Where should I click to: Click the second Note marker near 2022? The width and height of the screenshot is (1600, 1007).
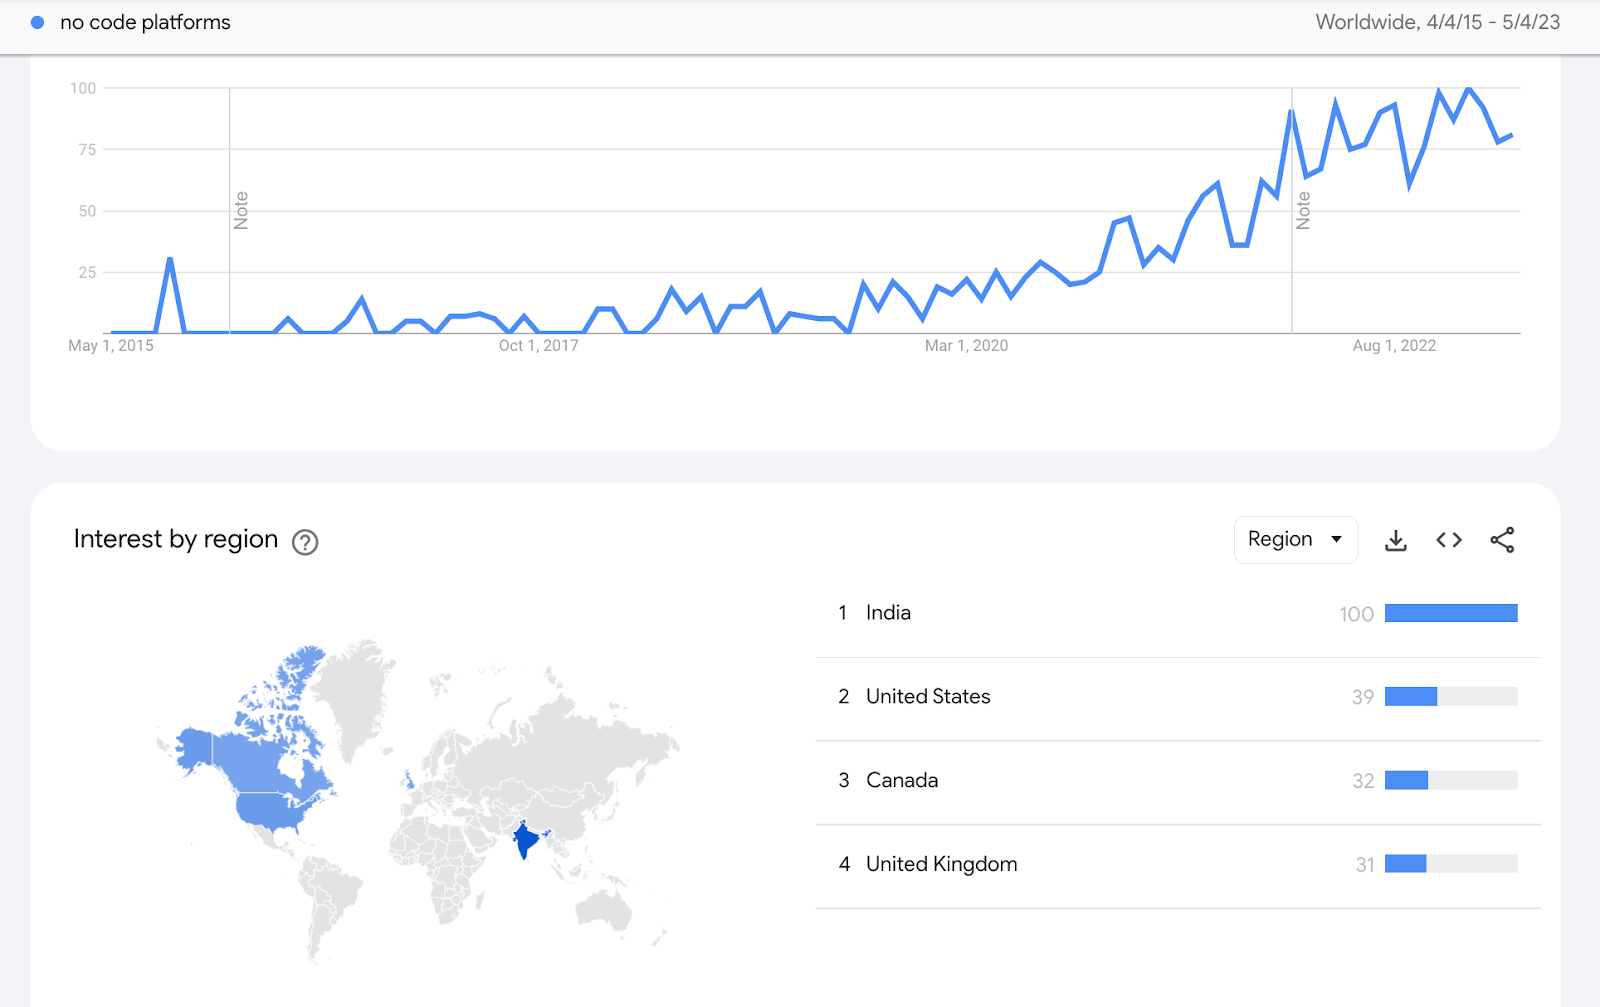point(1303,211)
